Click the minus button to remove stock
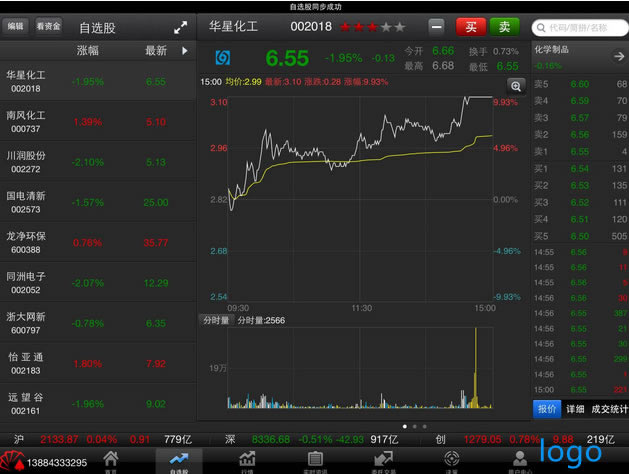This screenshot has width=629, height=474. [437, 27]
